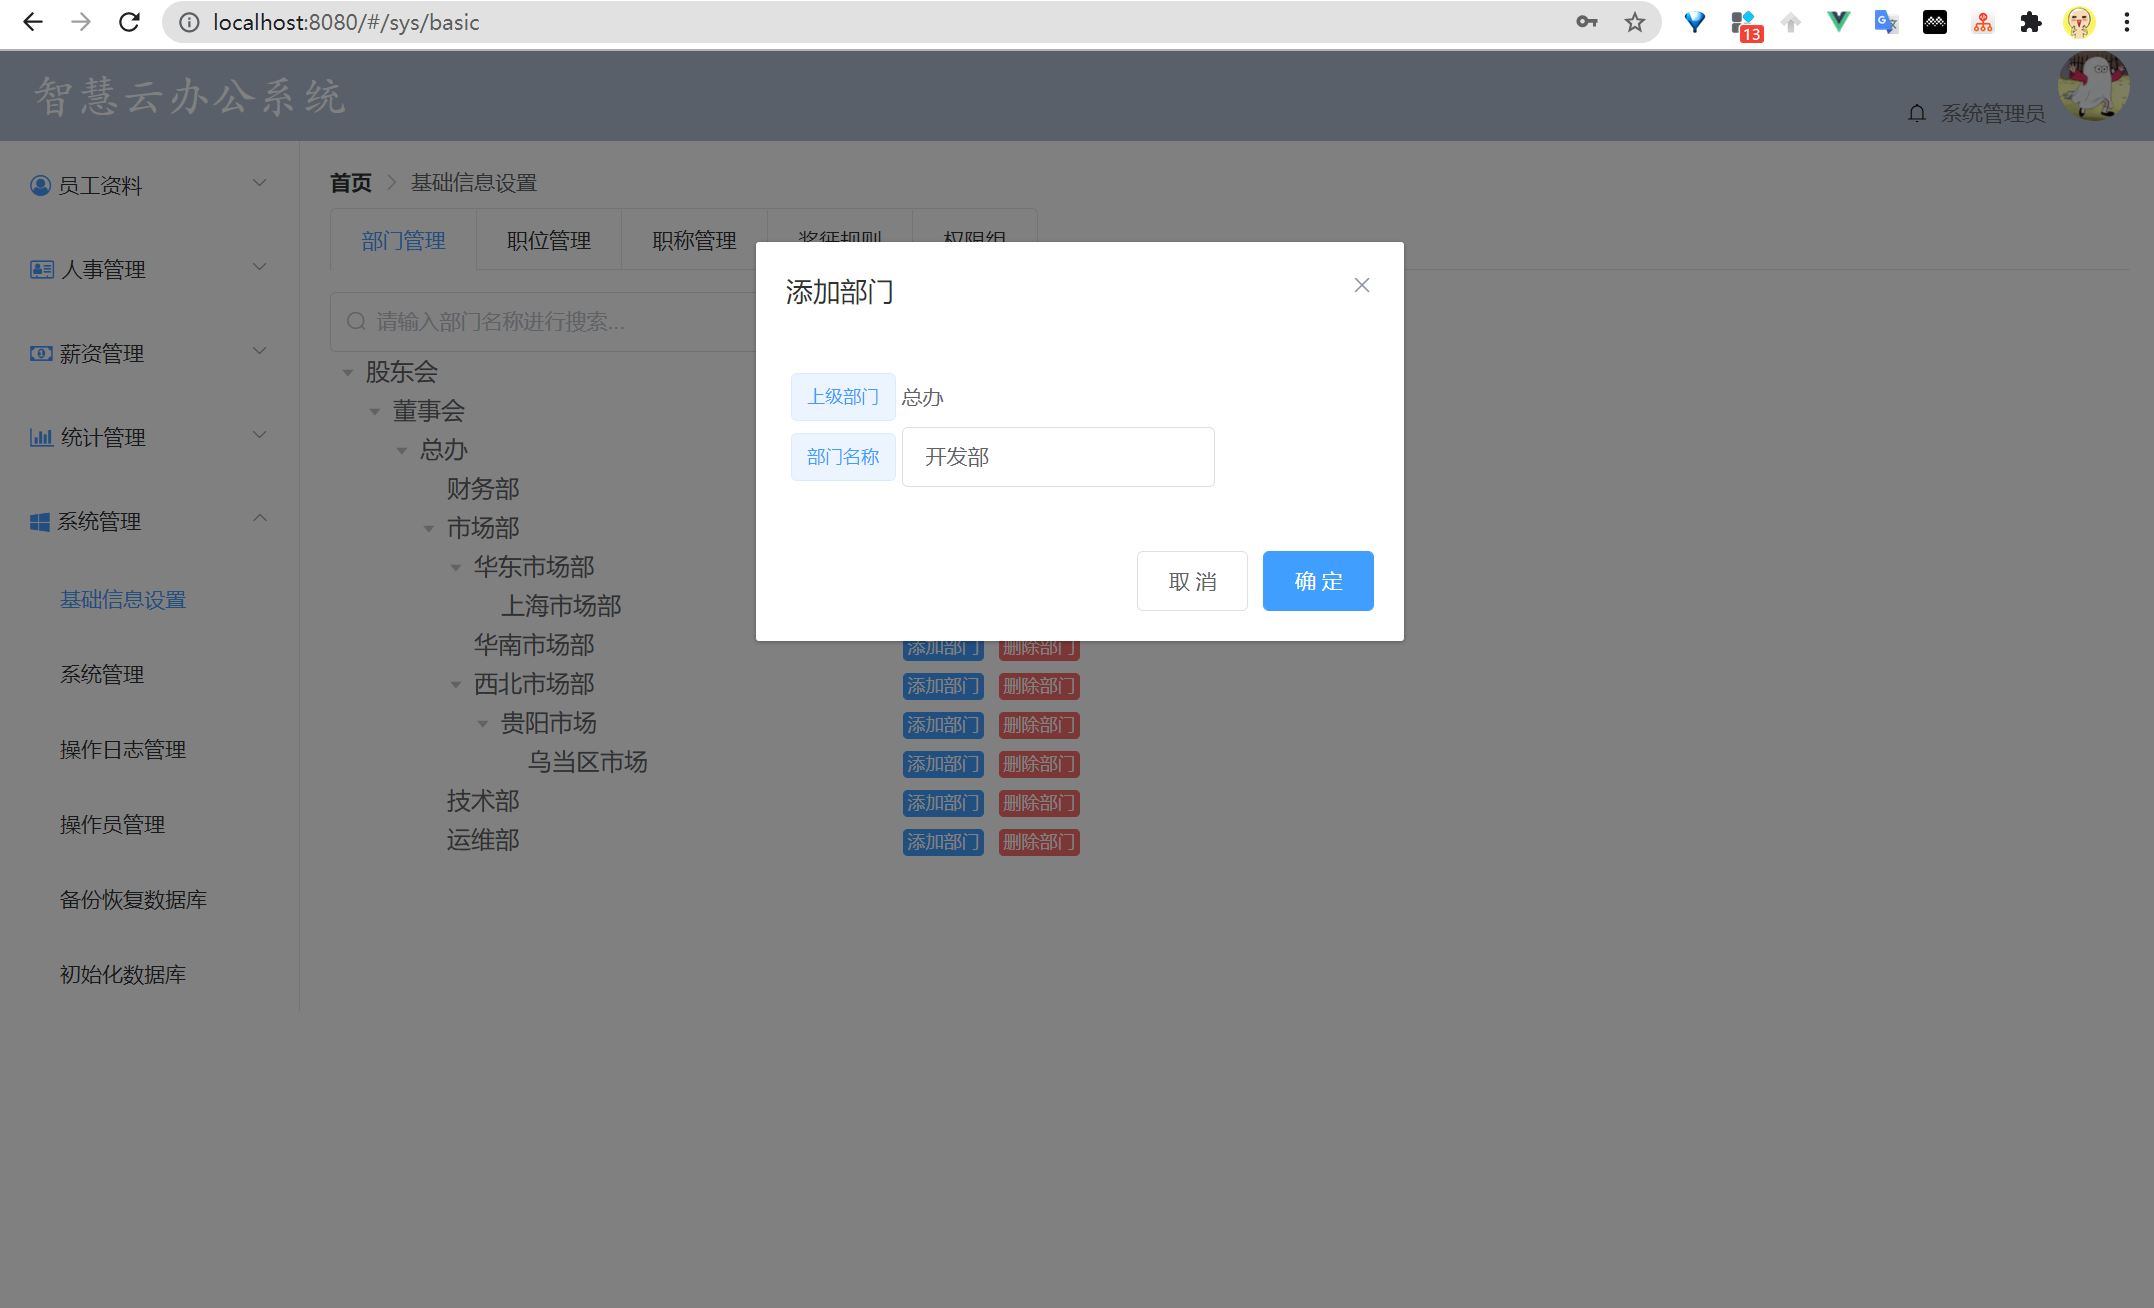Click the 系统管理 windows icon
This screenshot has width=2154, height=1308.
[40, 522]
